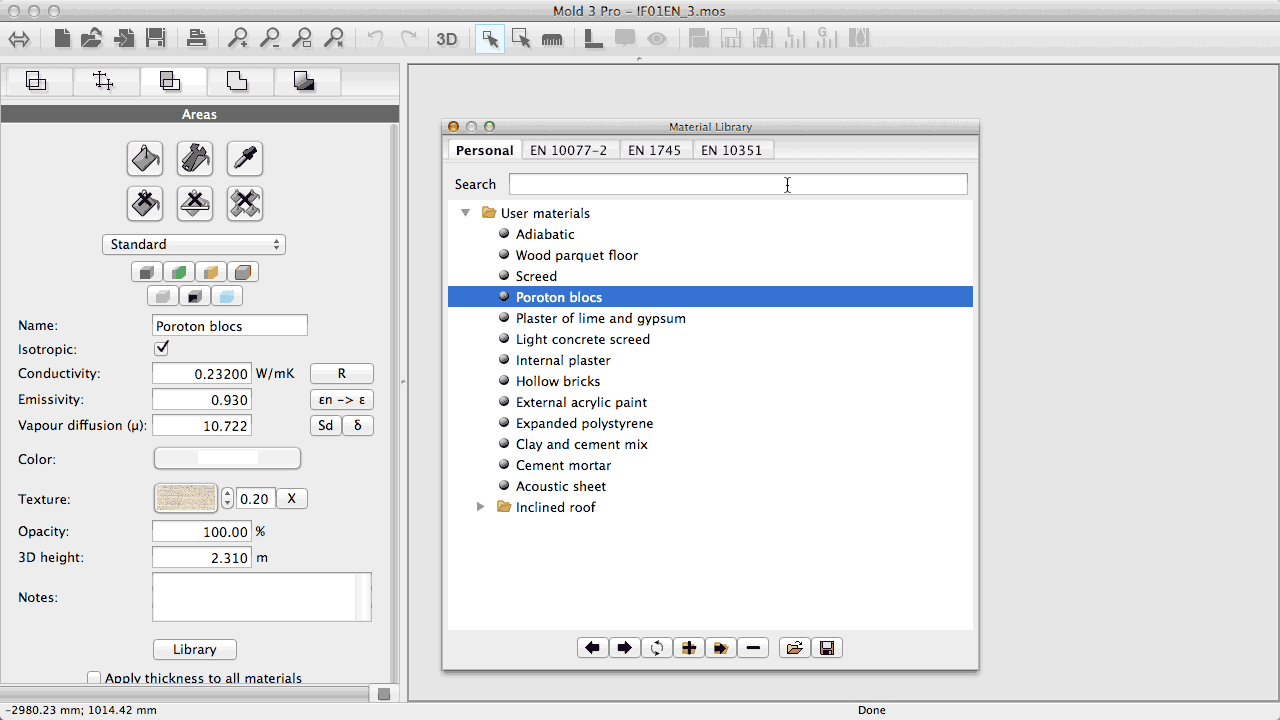The width and height of the screenshot is (1280, 720).
Task: Click the 3D view toolbar button
Action: click(447, 39)
